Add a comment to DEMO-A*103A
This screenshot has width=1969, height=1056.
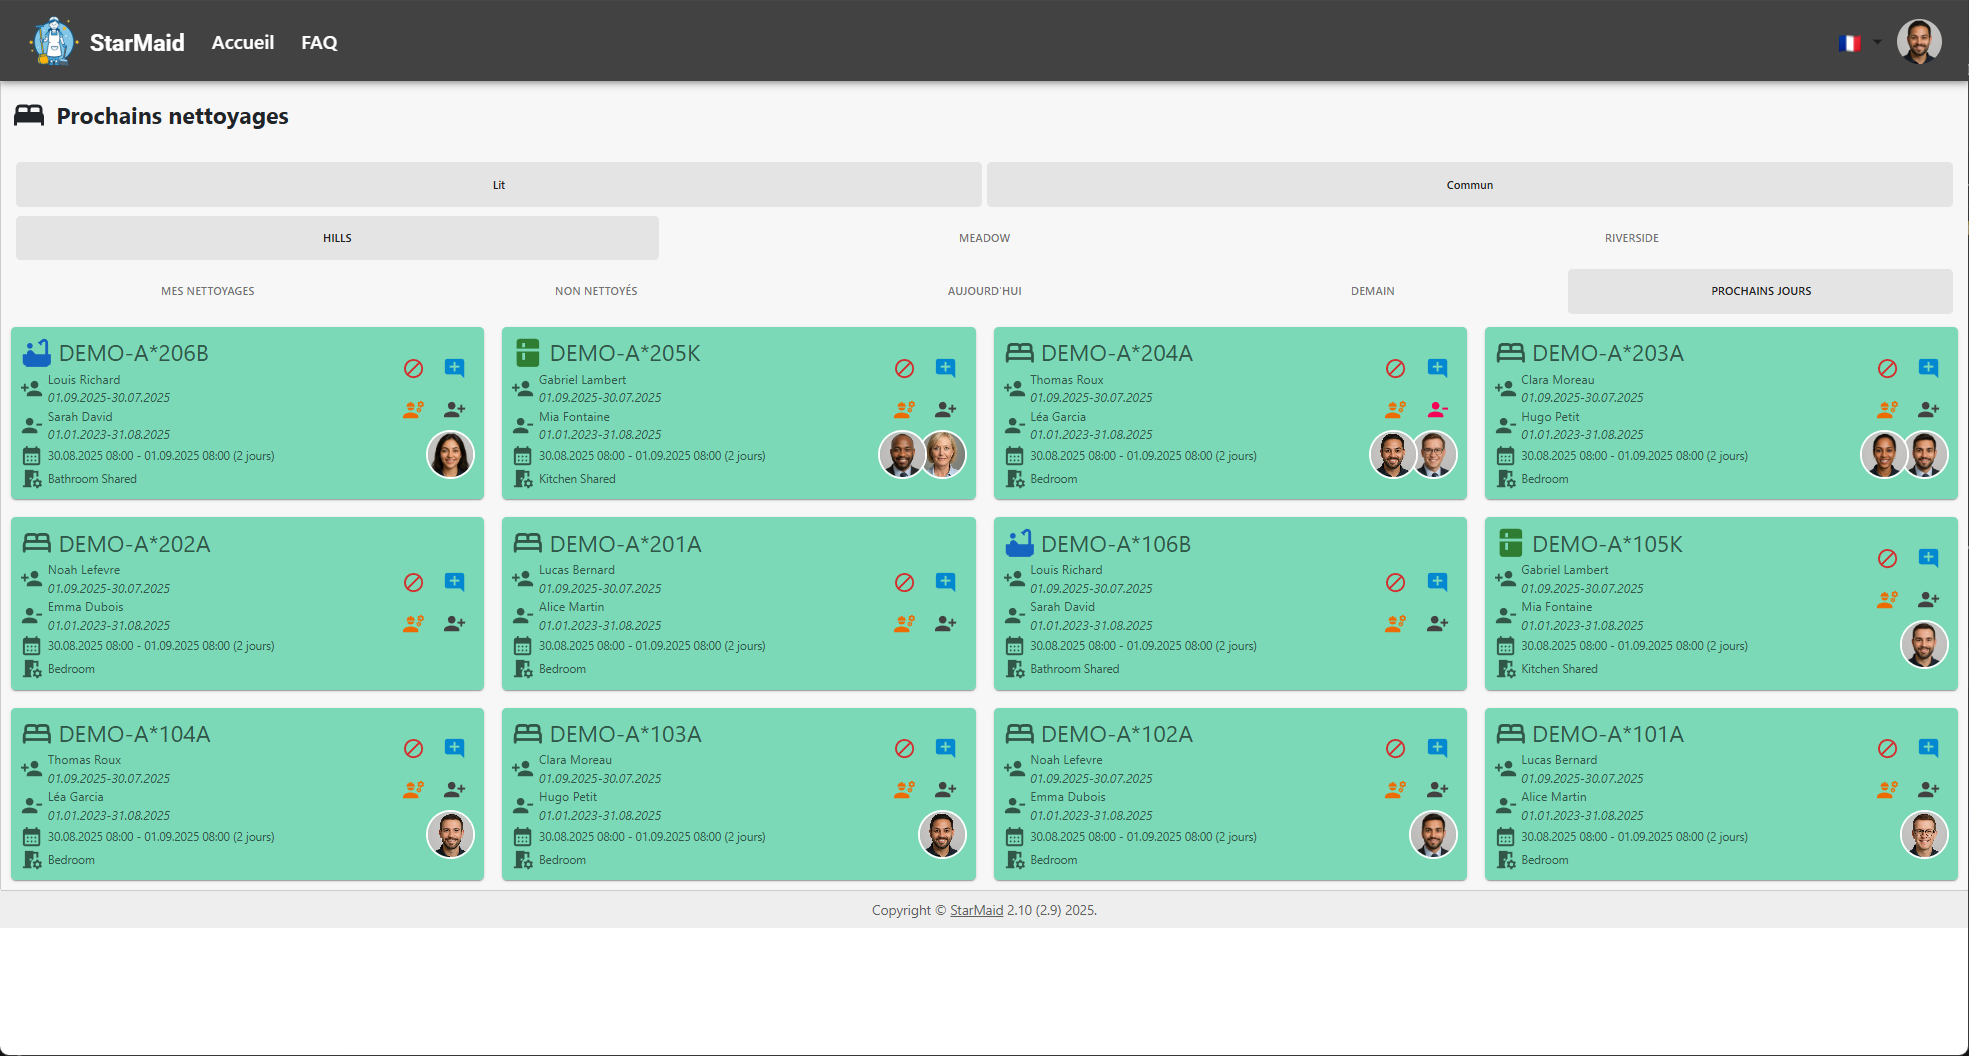click(x=945, y=748)
